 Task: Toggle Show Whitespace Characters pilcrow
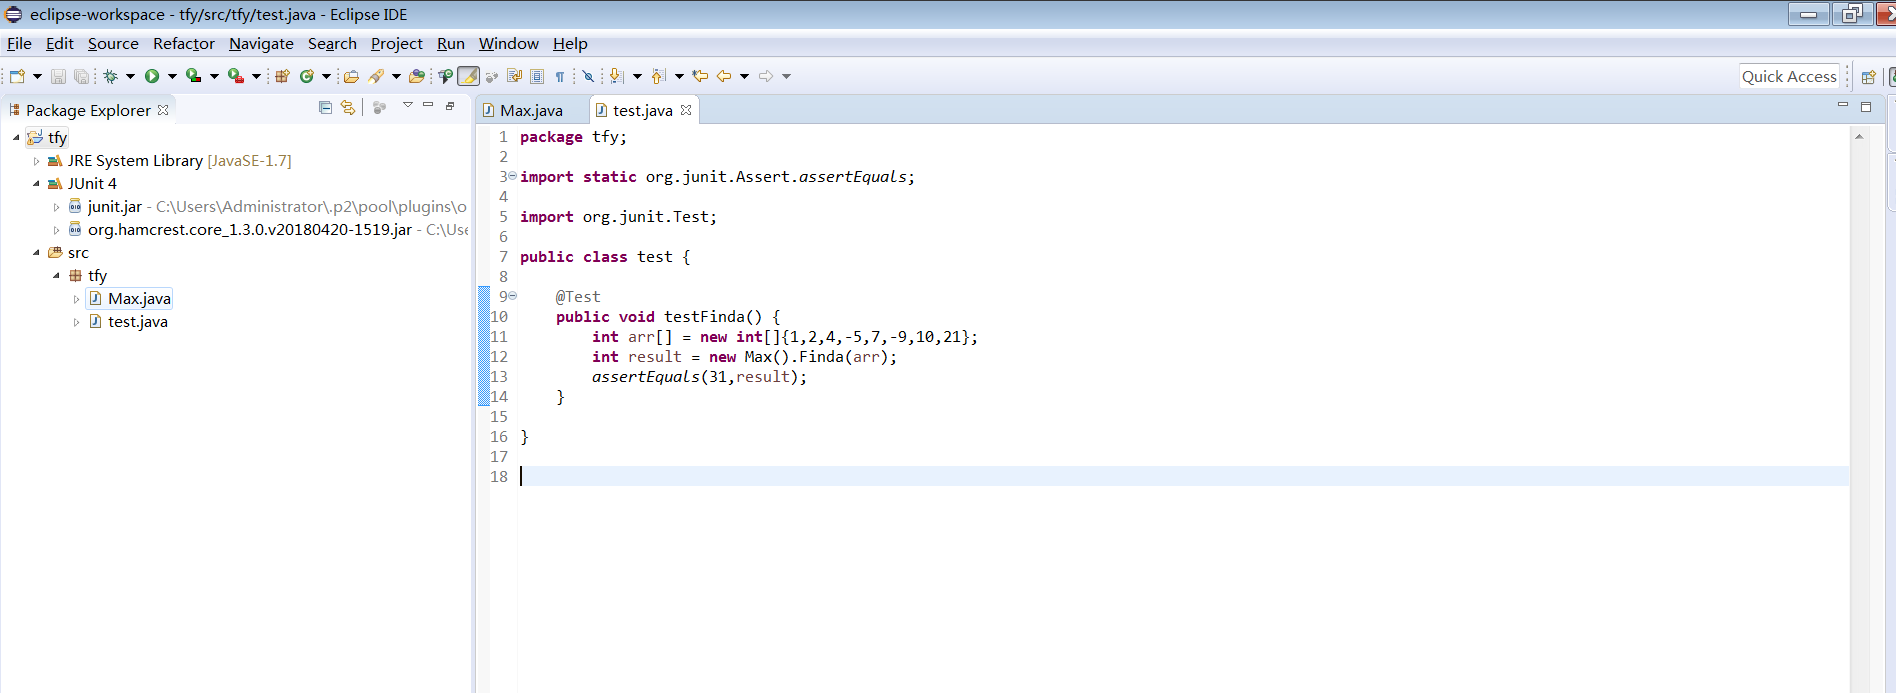click(x=560, y=76)
